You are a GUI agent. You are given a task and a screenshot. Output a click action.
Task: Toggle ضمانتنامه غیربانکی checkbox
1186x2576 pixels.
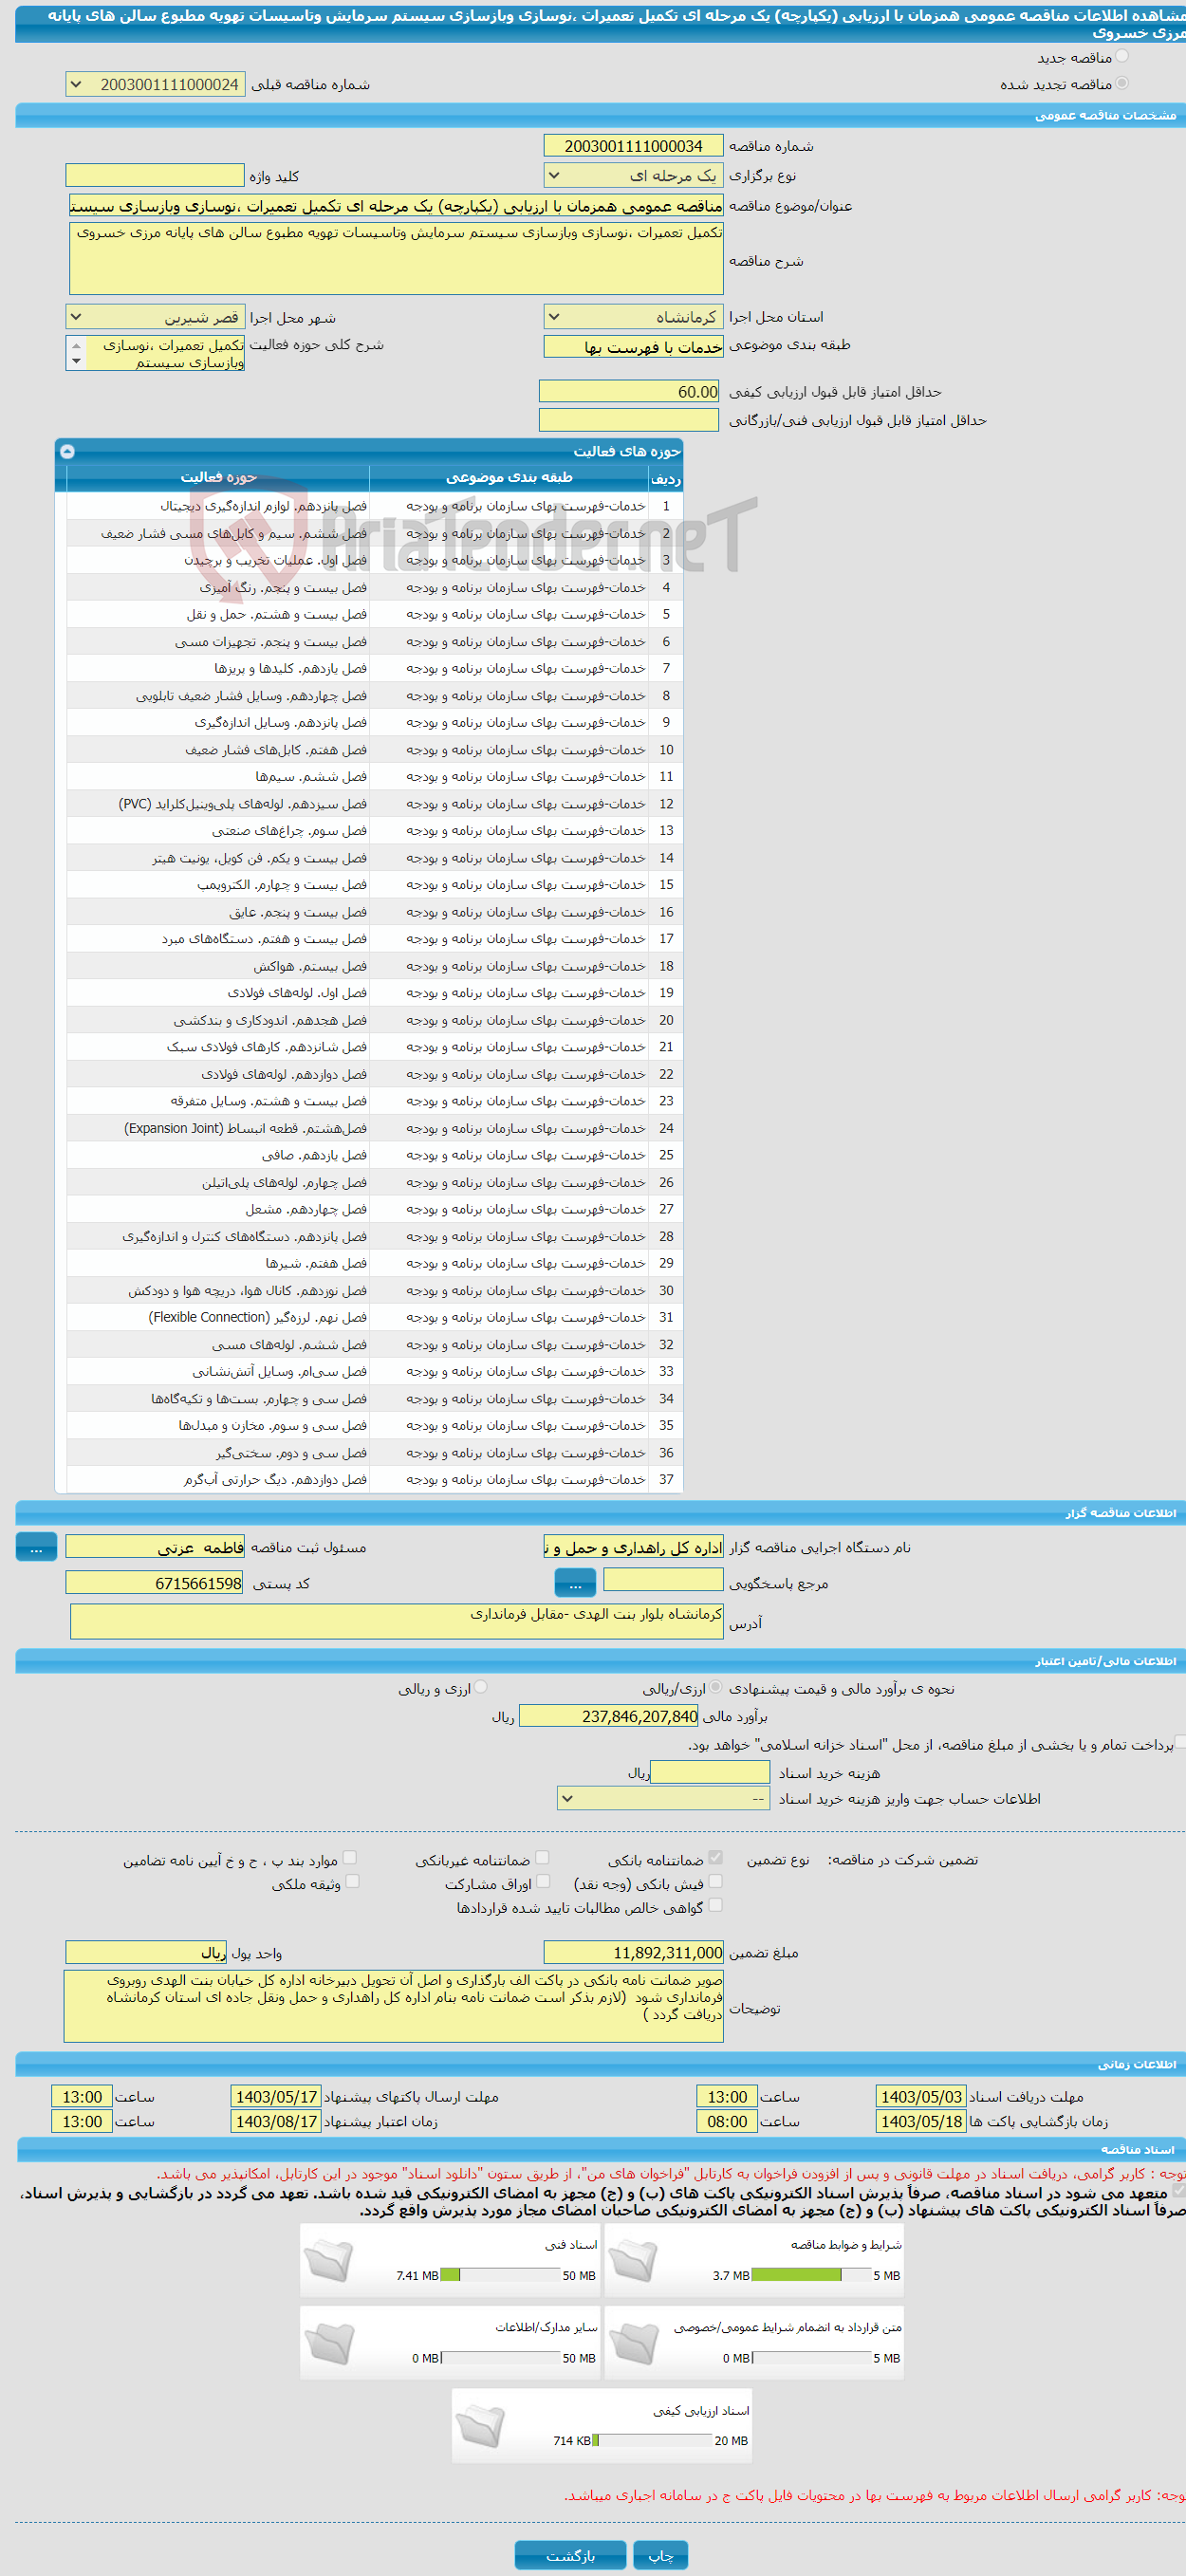pos(542,1858)
